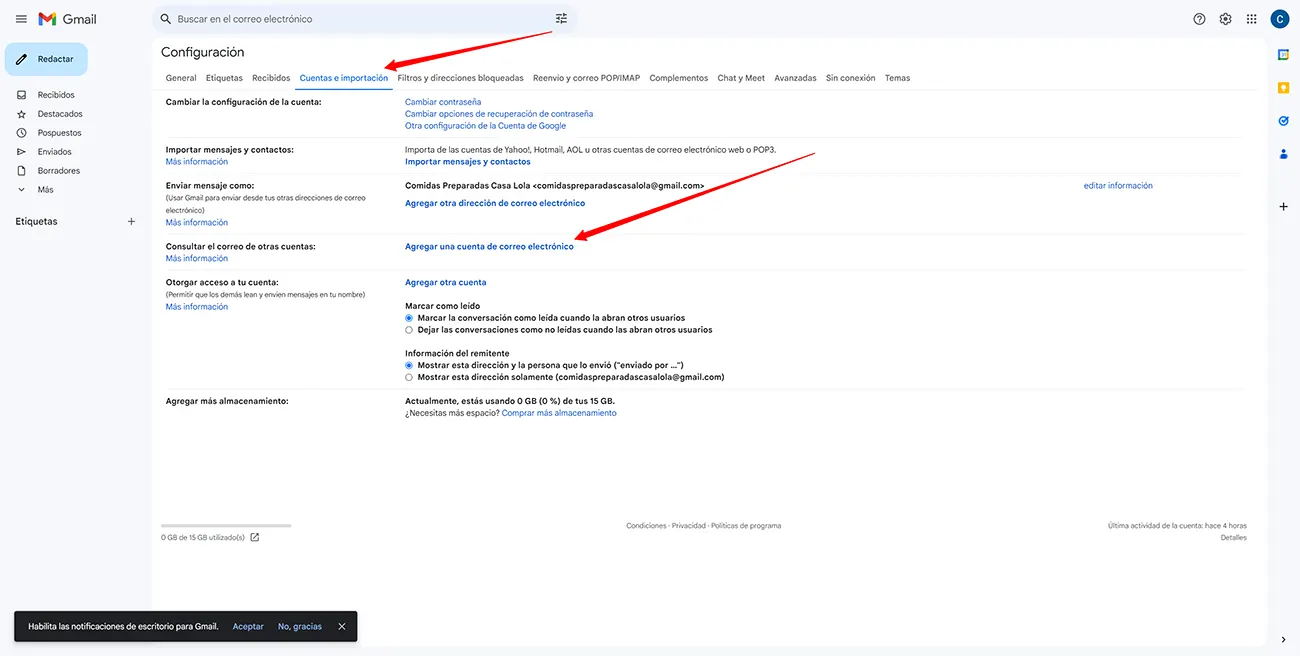Open Google Keep in side panel
The image size is (1300, 656).
pyautogui.click(x=1283, y=88)
